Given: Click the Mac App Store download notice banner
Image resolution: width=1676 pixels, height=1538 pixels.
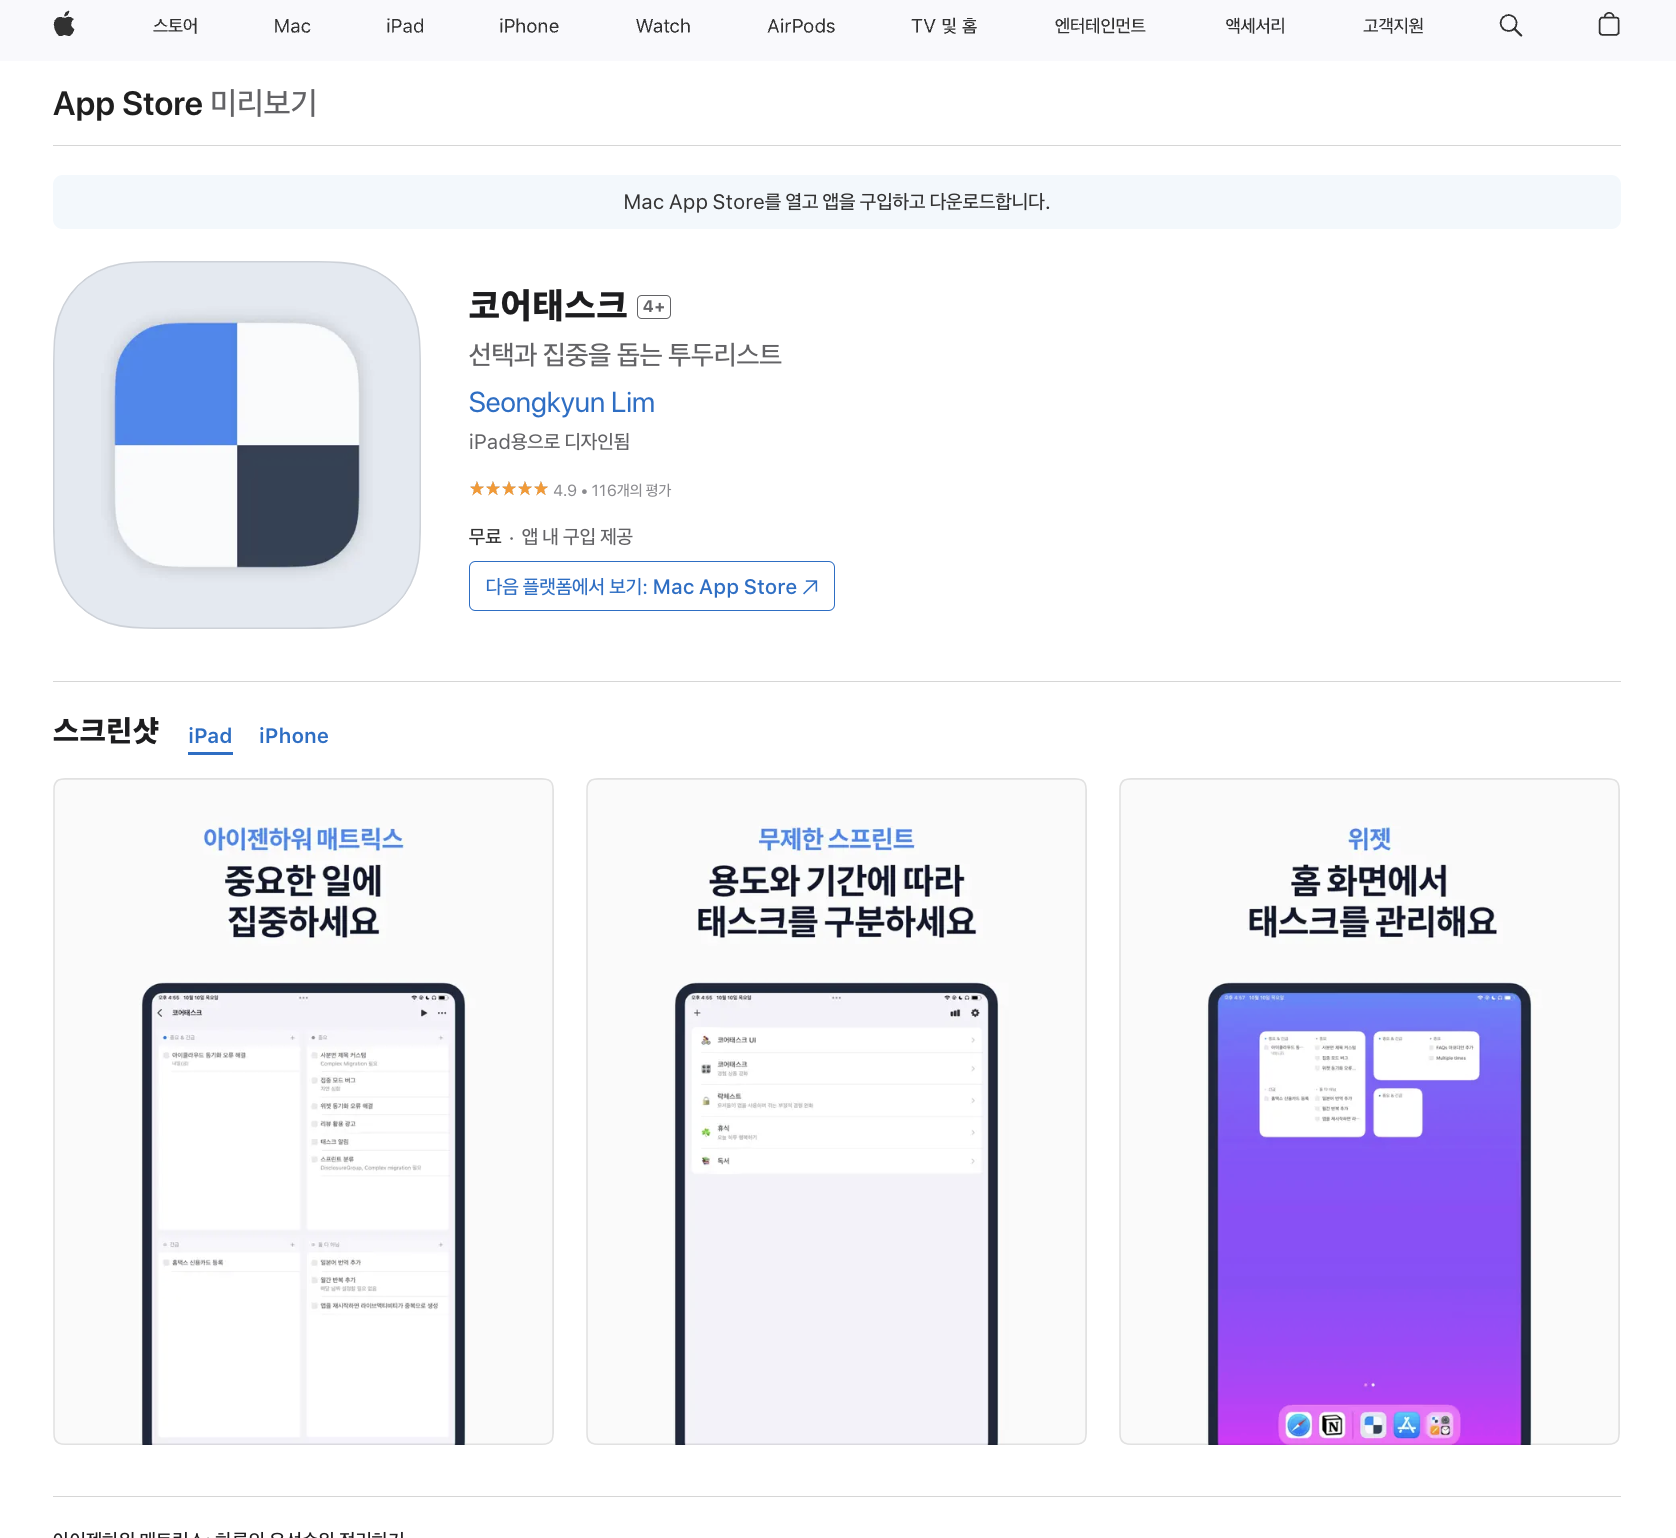Looking at the screenshot, I should pos(837,202).
